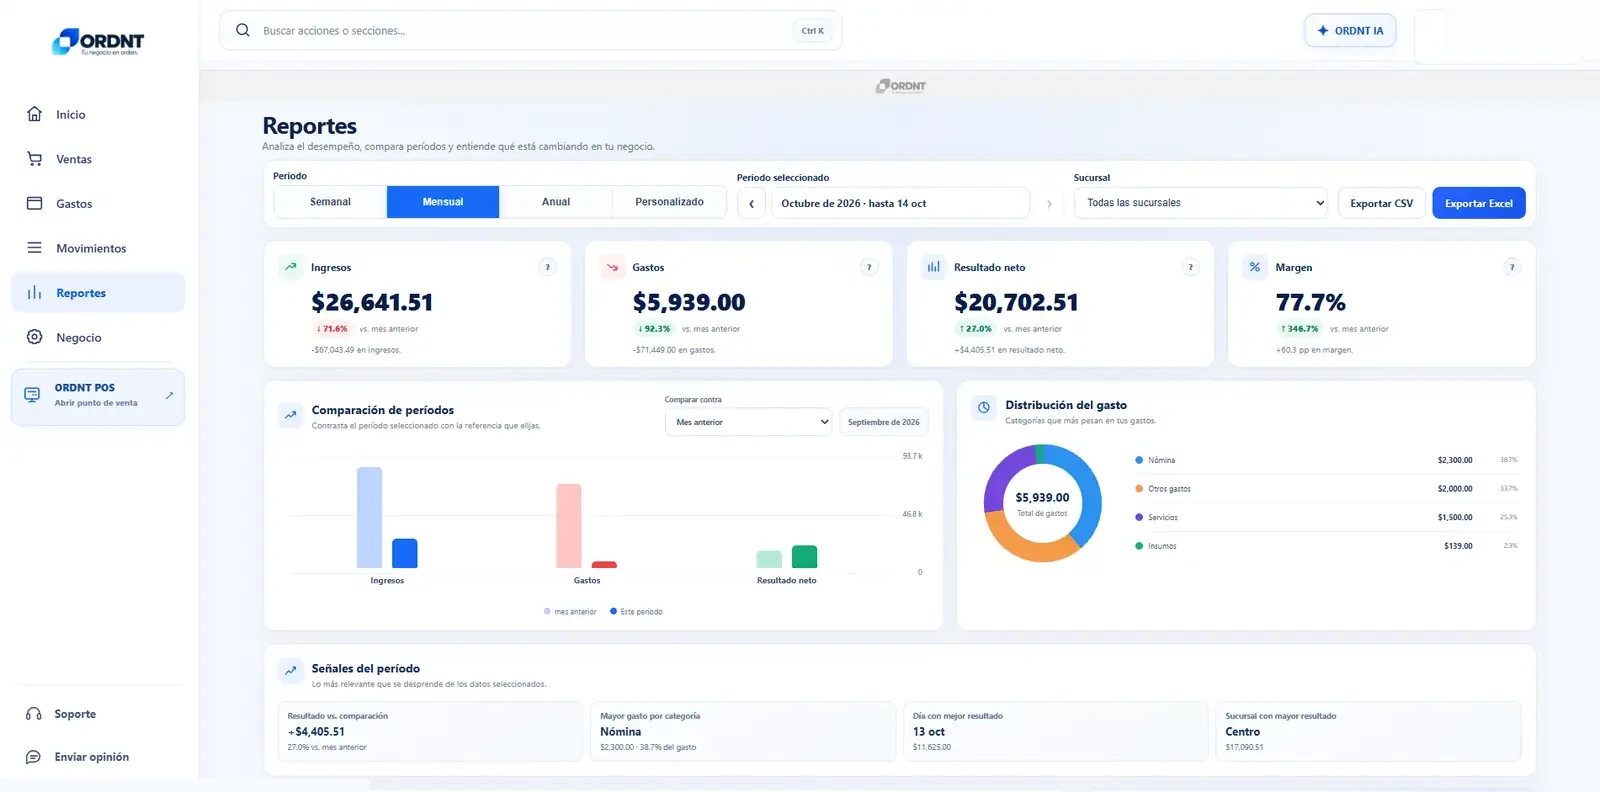Focus the Buscar acciones search field

(531, 31)
